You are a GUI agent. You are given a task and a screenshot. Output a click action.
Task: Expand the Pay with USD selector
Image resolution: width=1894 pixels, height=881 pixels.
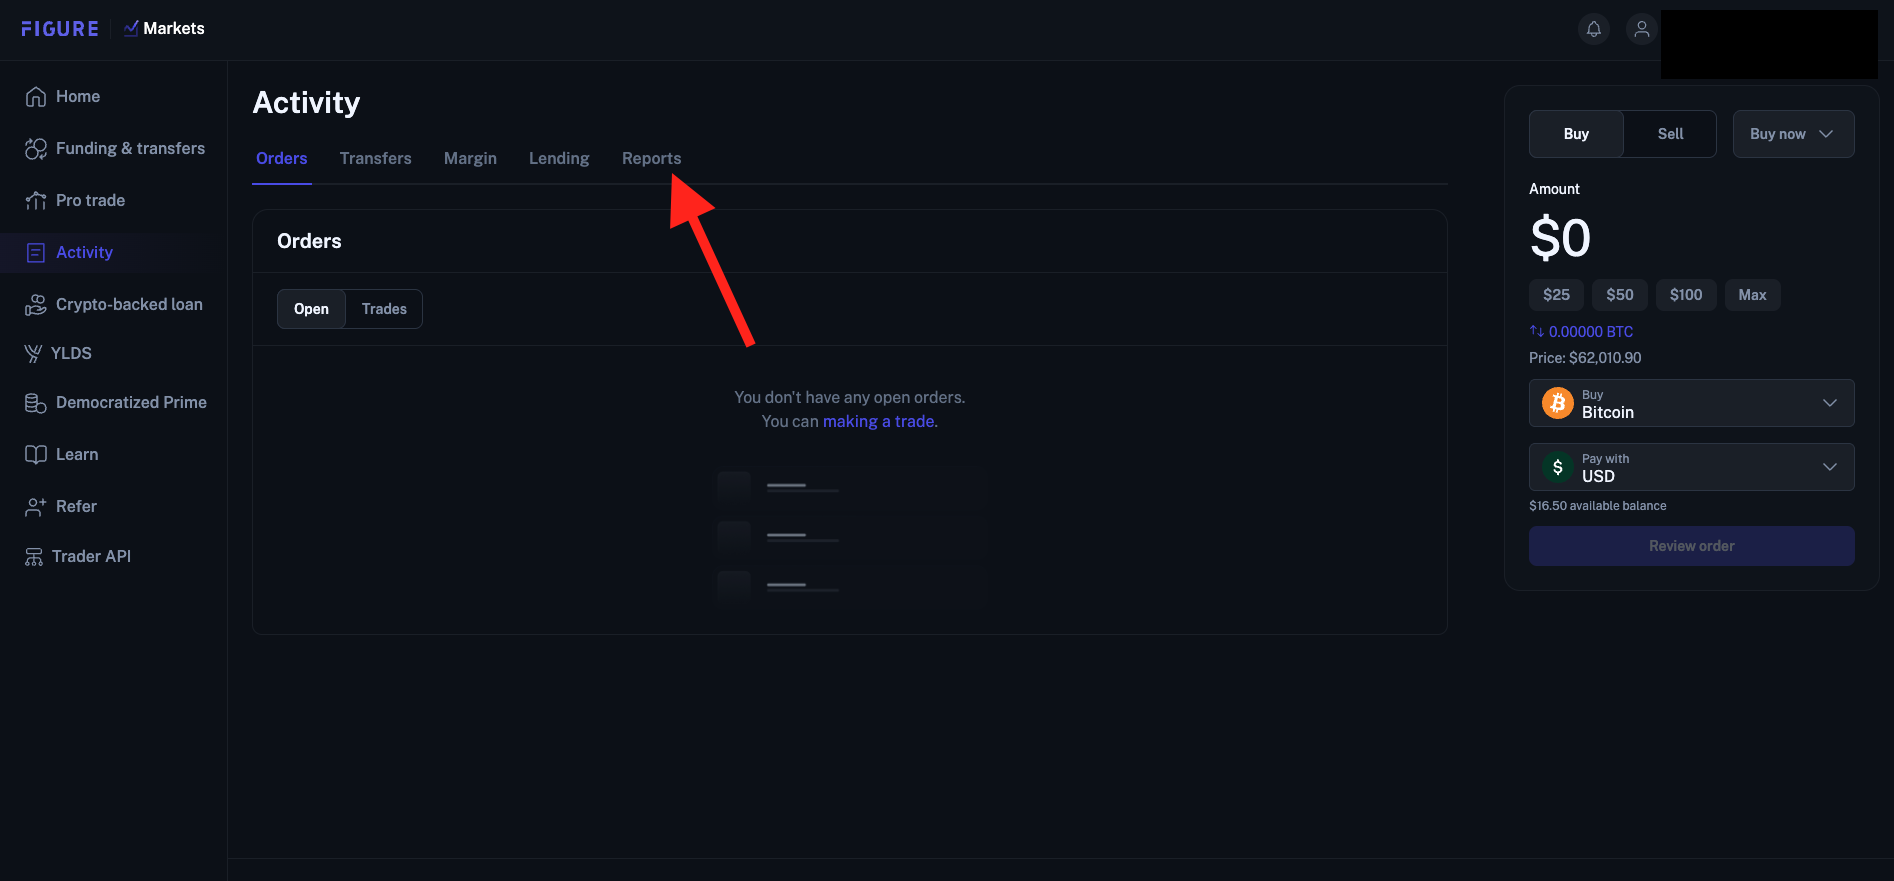pyautogui.click(x=1692, y=467)
